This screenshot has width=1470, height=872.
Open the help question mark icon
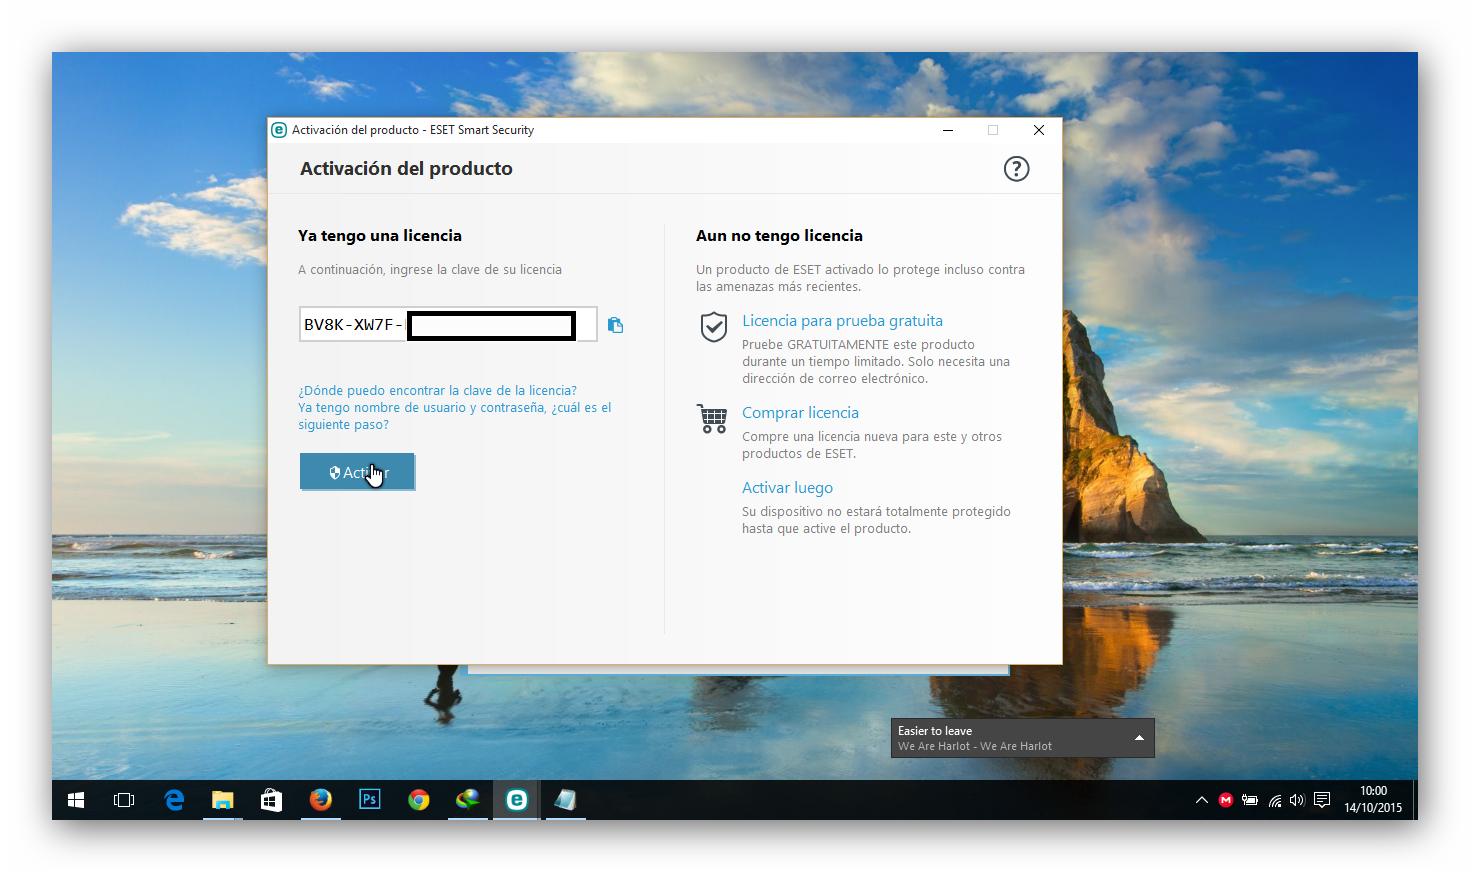[x=1016, y=169]
